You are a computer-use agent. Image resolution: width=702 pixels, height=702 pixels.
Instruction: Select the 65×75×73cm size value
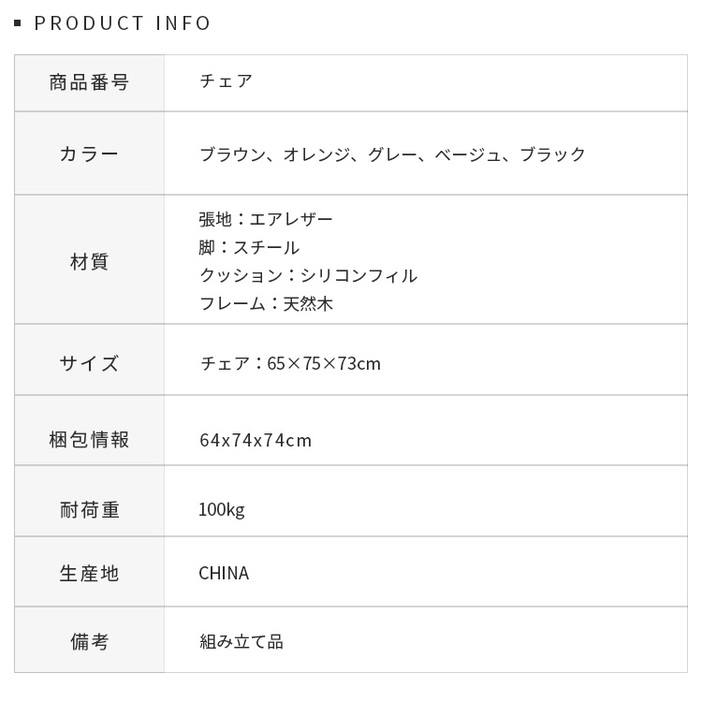(290, 363)
